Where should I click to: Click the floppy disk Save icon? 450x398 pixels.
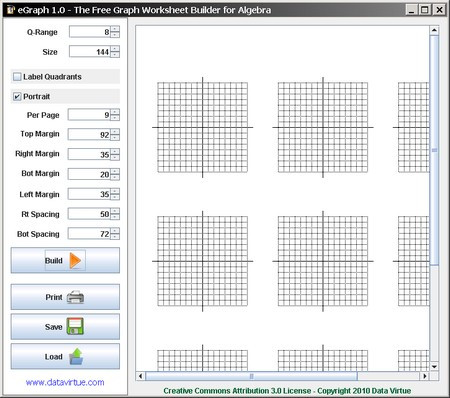(75, 326)
